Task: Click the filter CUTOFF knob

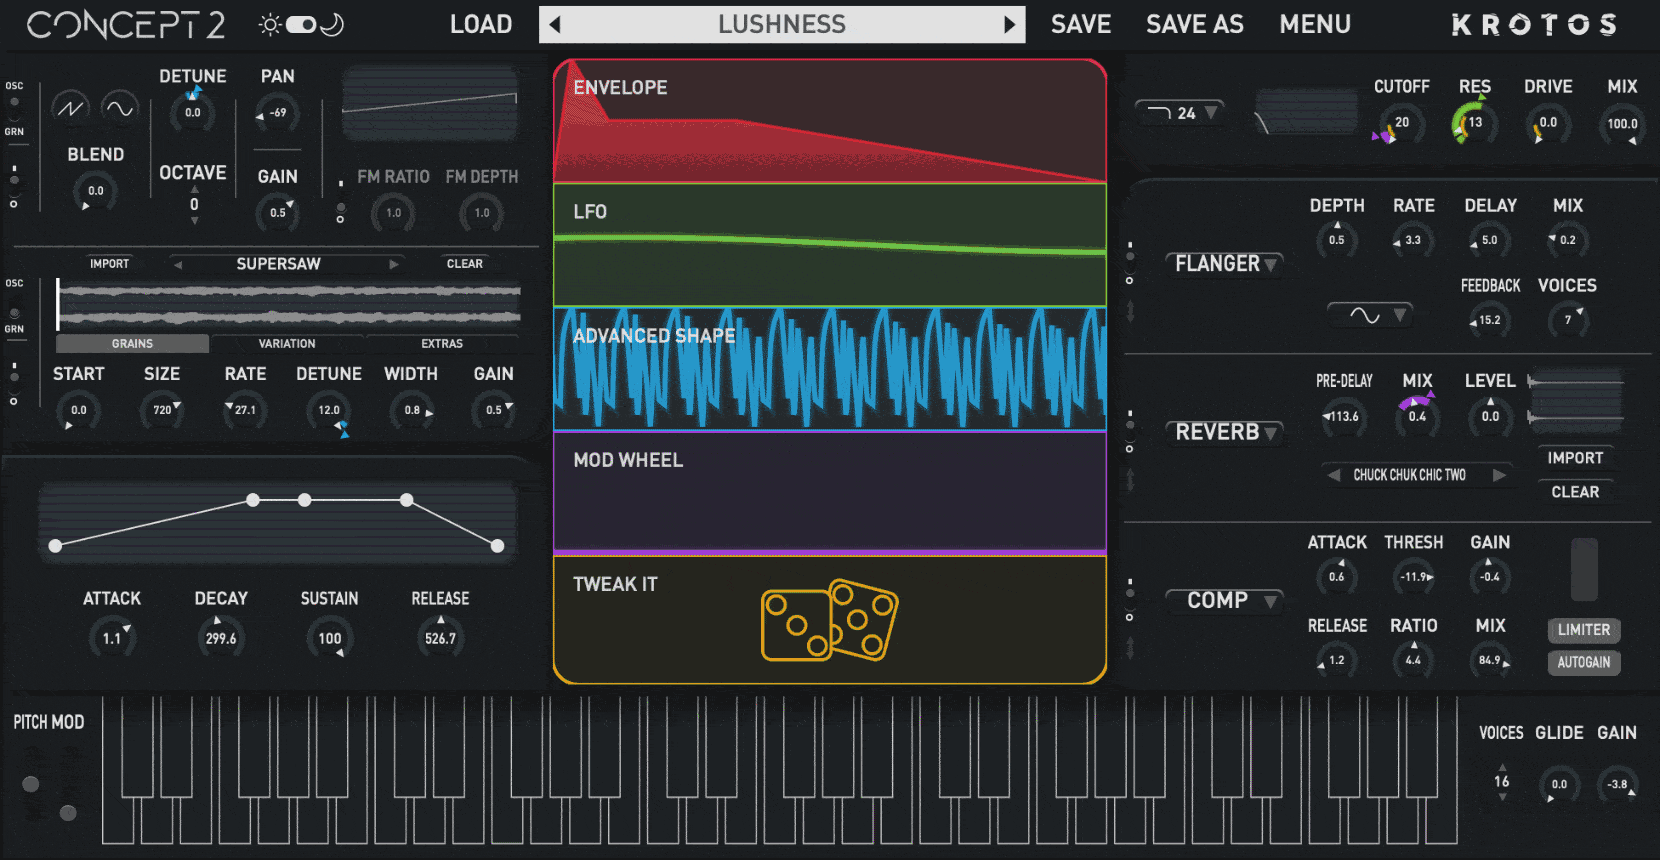Action: pos(1401,123)
